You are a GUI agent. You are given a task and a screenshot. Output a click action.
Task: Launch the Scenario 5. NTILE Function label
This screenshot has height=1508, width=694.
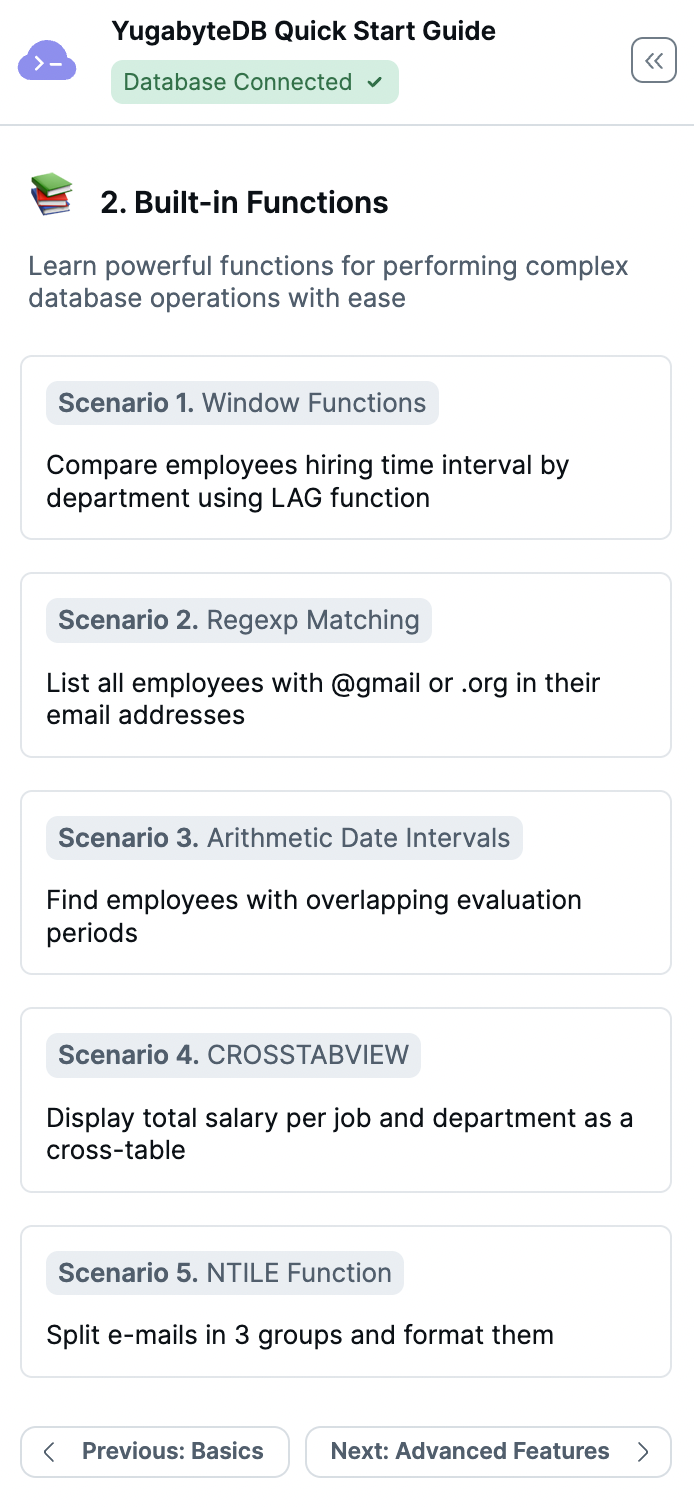tap(225, 1273)
